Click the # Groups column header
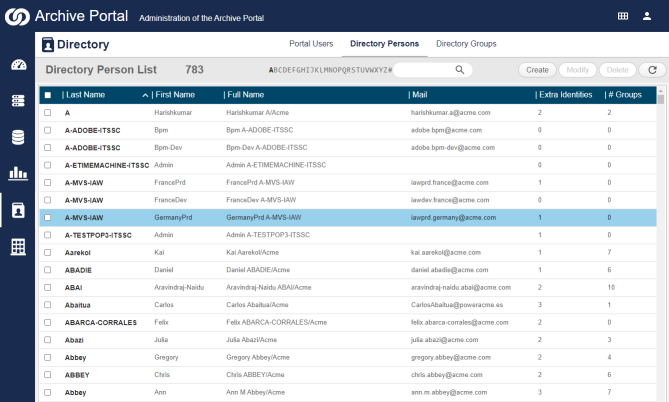669x402 pixels. (x=625, y=95)
